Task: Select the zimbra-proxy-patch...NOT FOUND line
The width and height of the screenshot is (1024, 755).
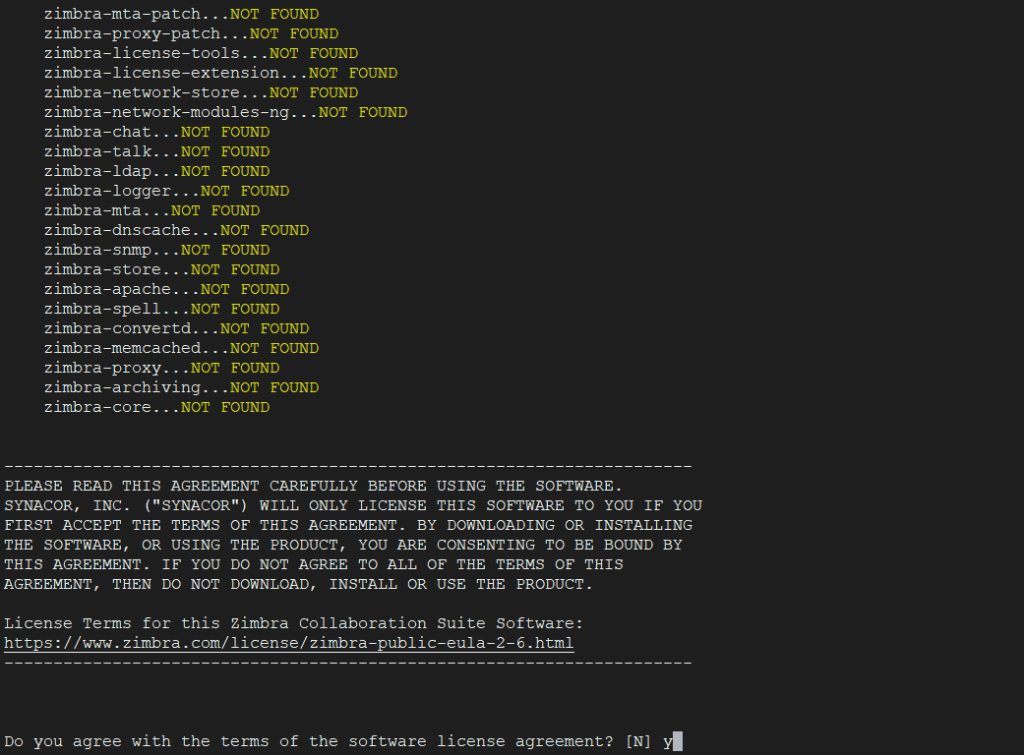Action: (191, 34)
